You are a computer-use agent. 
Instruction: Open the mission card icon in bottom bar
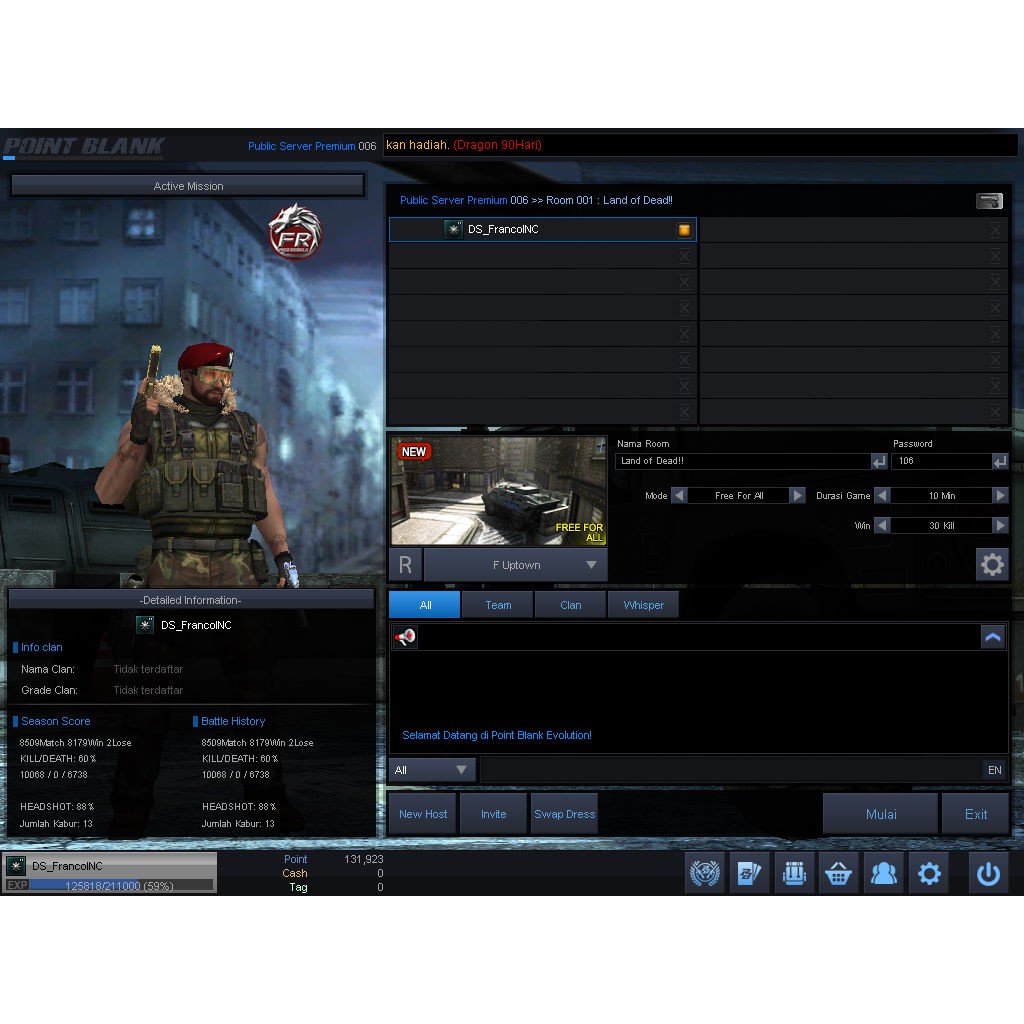[749, 873]
